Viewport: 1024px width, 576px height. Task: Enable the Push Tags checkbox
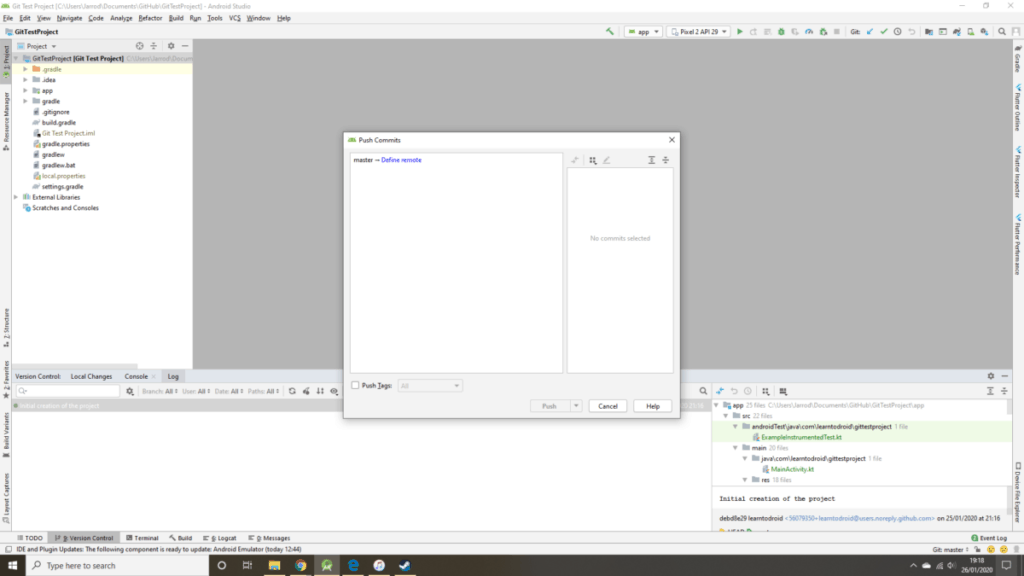355,385
